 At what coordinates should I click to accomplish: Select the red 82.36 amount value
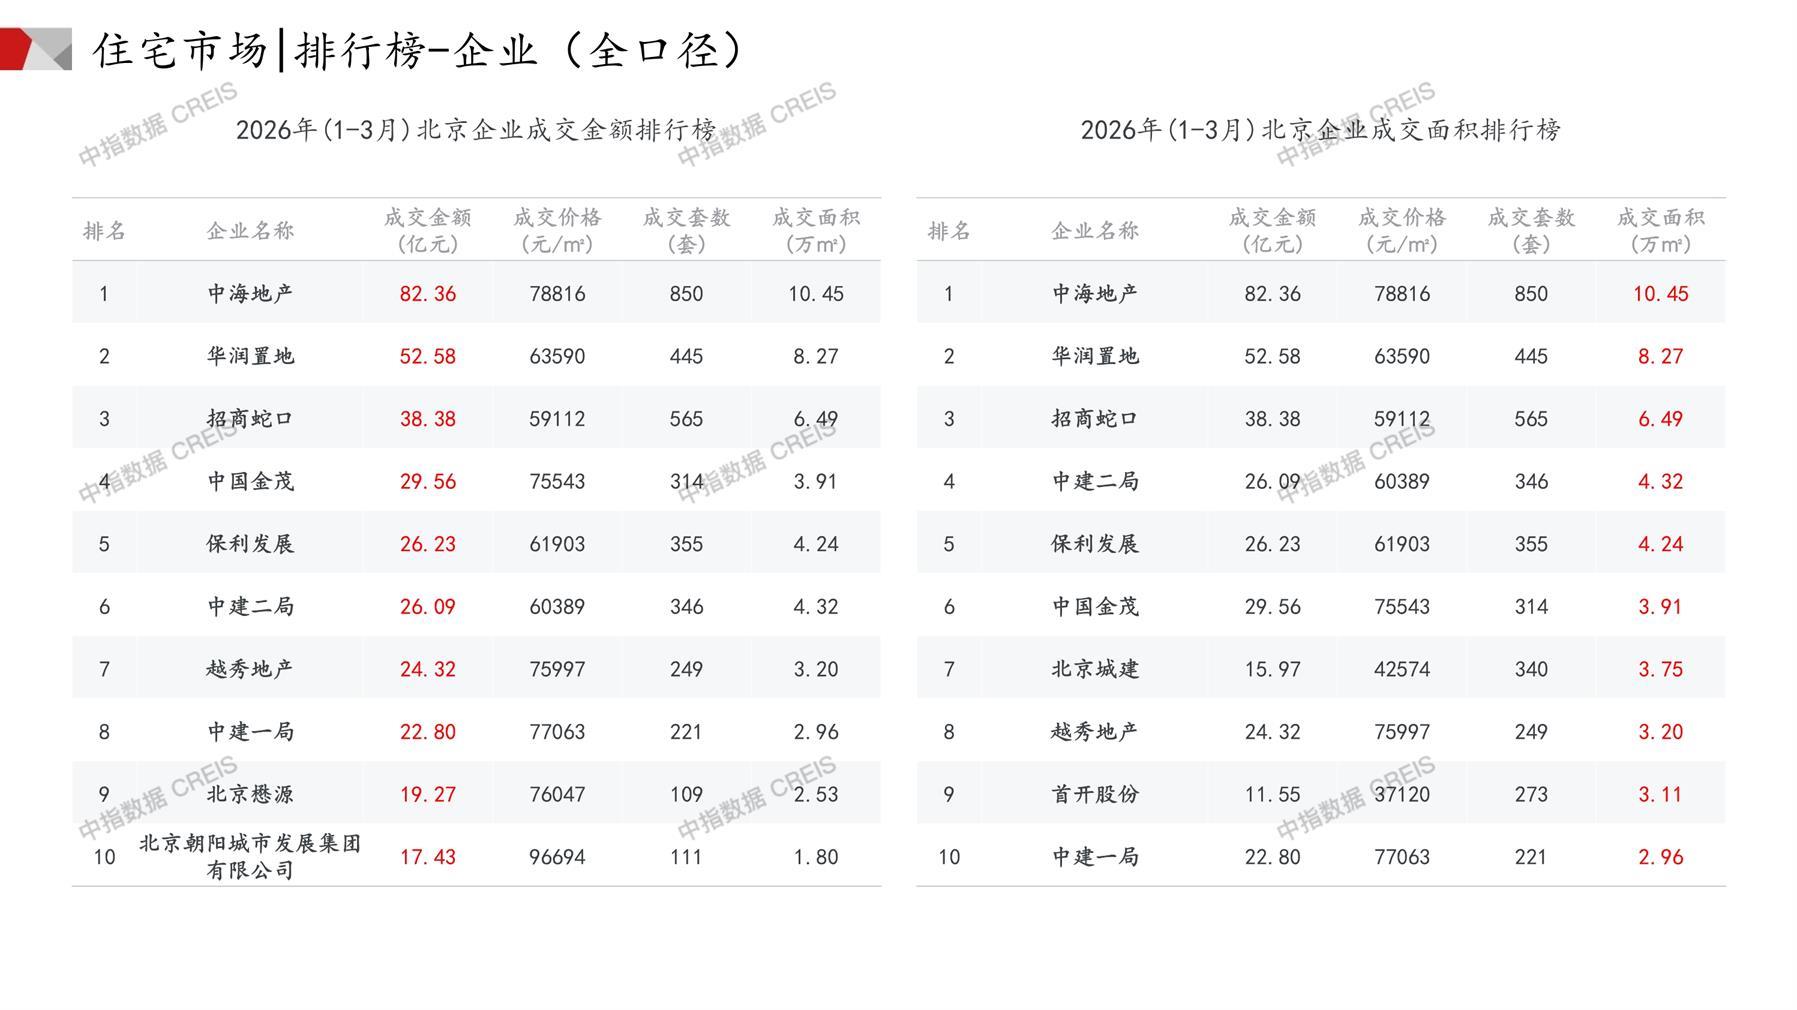[427, 294]
